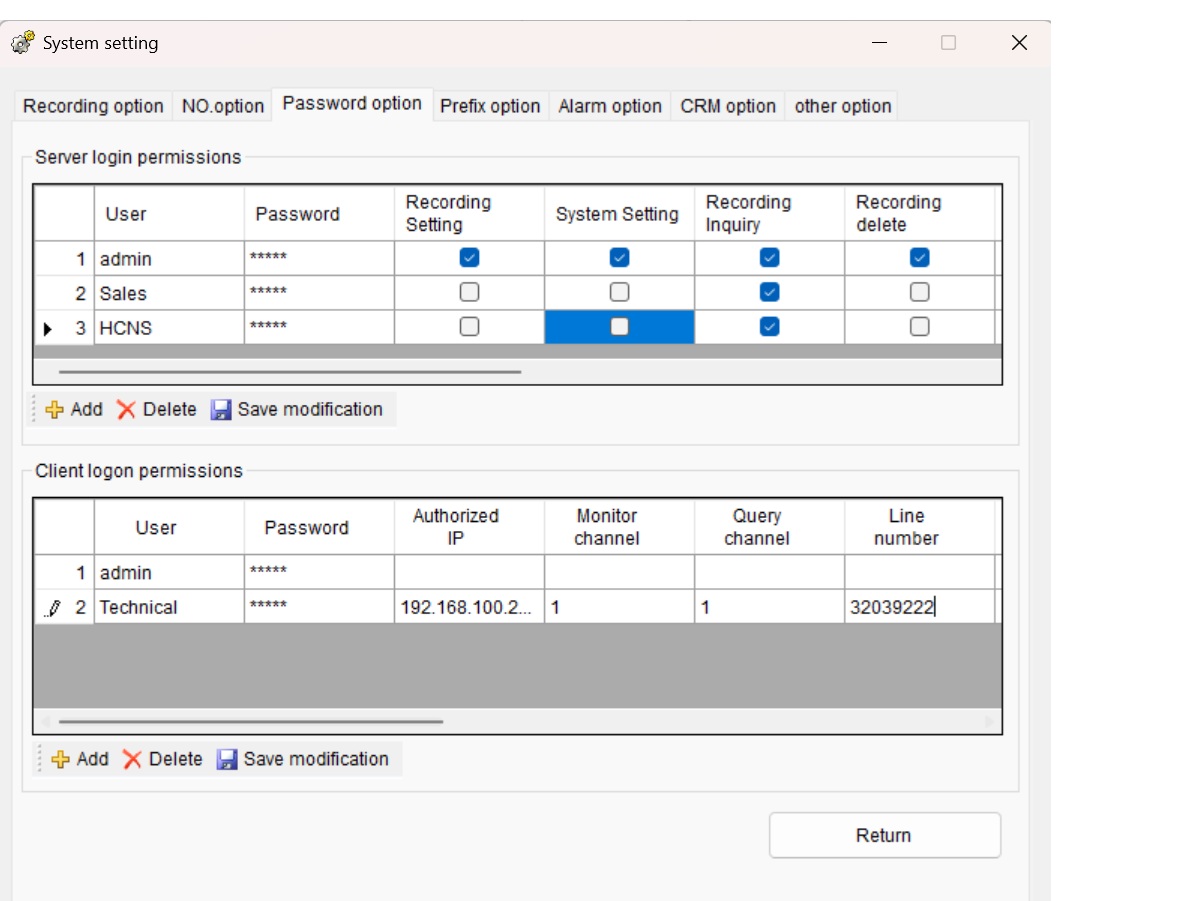Screen dimensions: 1193x901
Task: Click the Line number field containing 32039222
Action: coord(919,607)
